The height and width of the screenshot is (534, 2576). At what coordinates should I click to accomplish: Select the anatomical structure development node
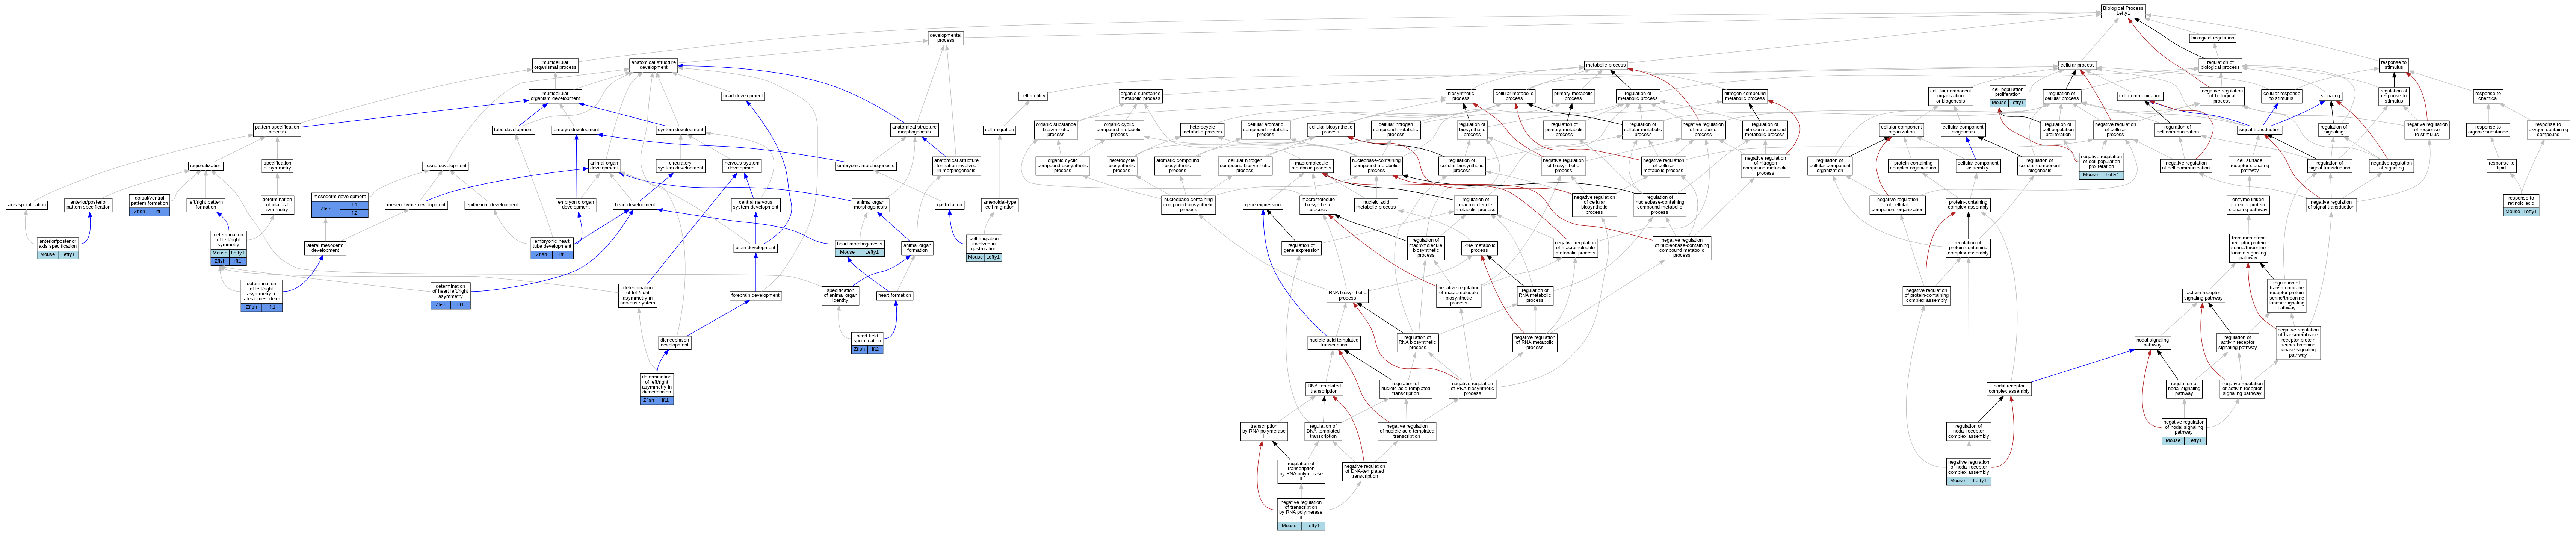pyautogui.click(x=653, y=65)
